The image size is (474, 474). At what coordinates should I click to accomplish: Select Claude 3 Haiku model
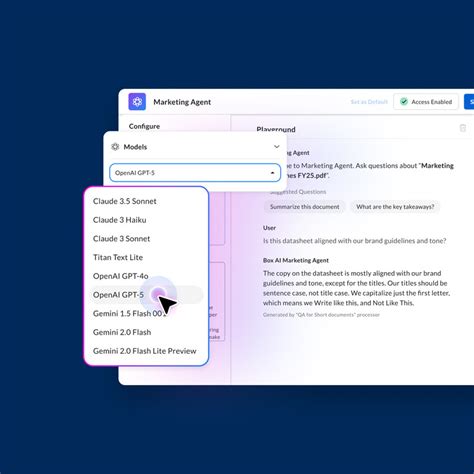click(120, 220)
